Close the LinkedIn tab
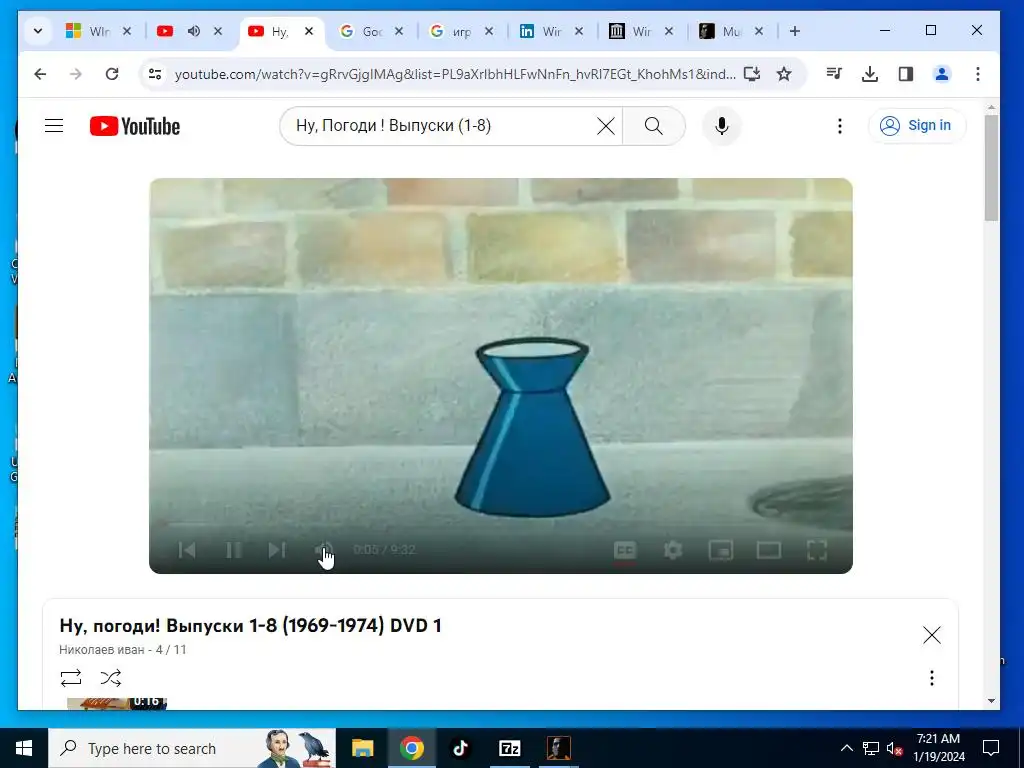1024x768 pixels. (x=579, y=31)
